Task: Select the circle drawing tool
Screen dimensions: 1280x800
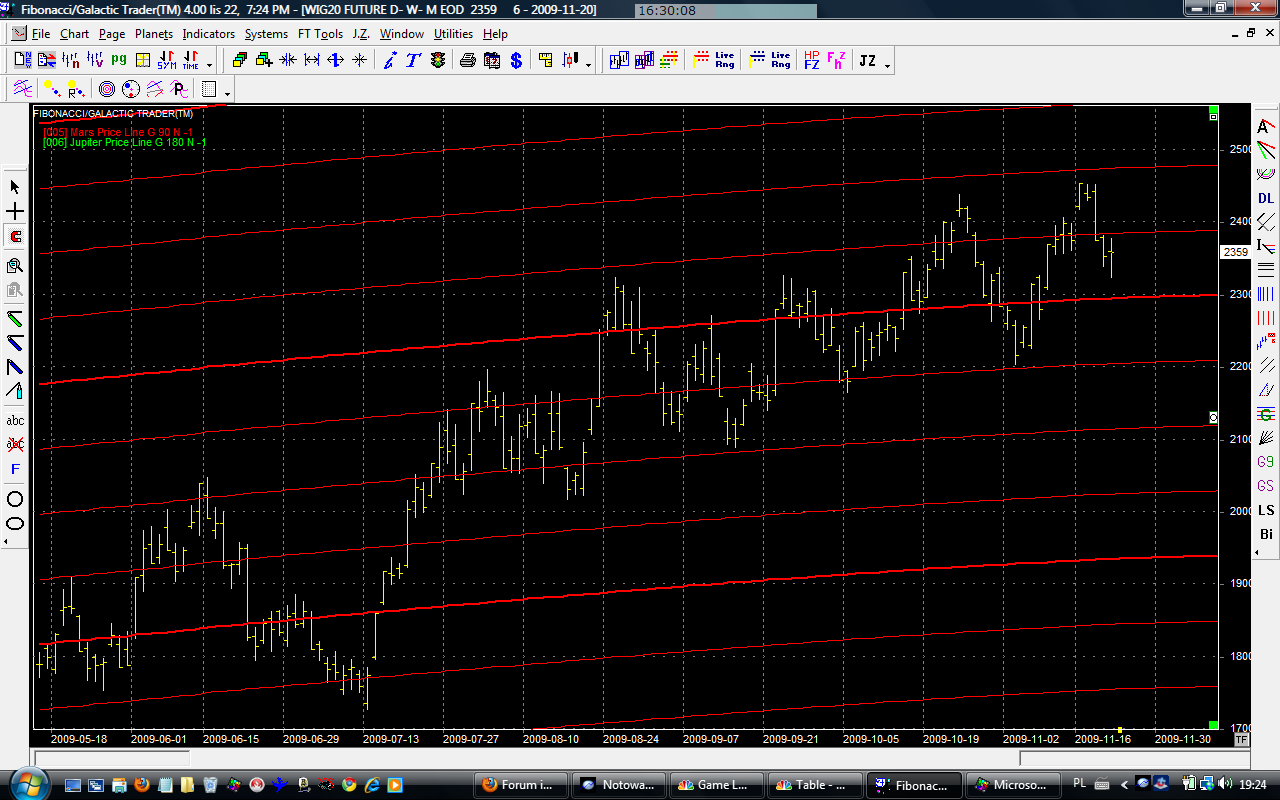Action: (x=15, y=499)
